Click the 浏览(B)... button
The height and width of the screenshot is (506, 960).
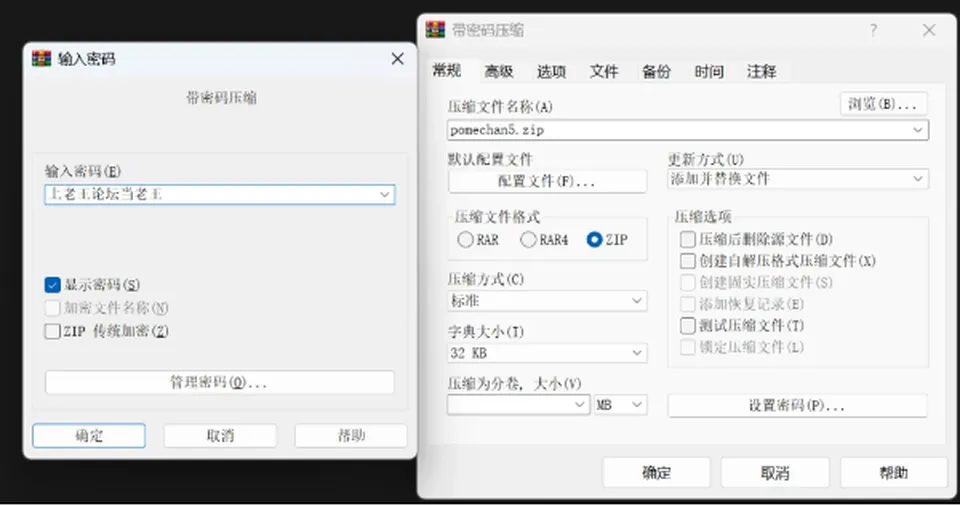(x=883, y=104)
